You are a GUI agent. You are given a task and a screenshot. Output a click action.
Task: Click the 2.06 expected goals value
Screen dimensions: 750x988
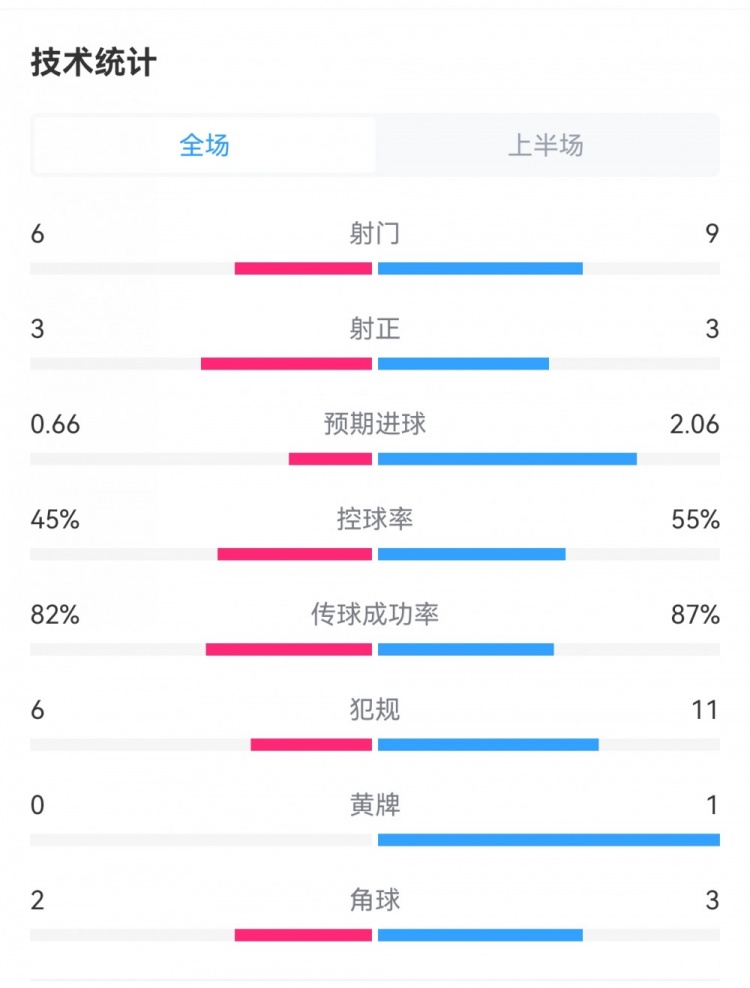pos(695,424)
